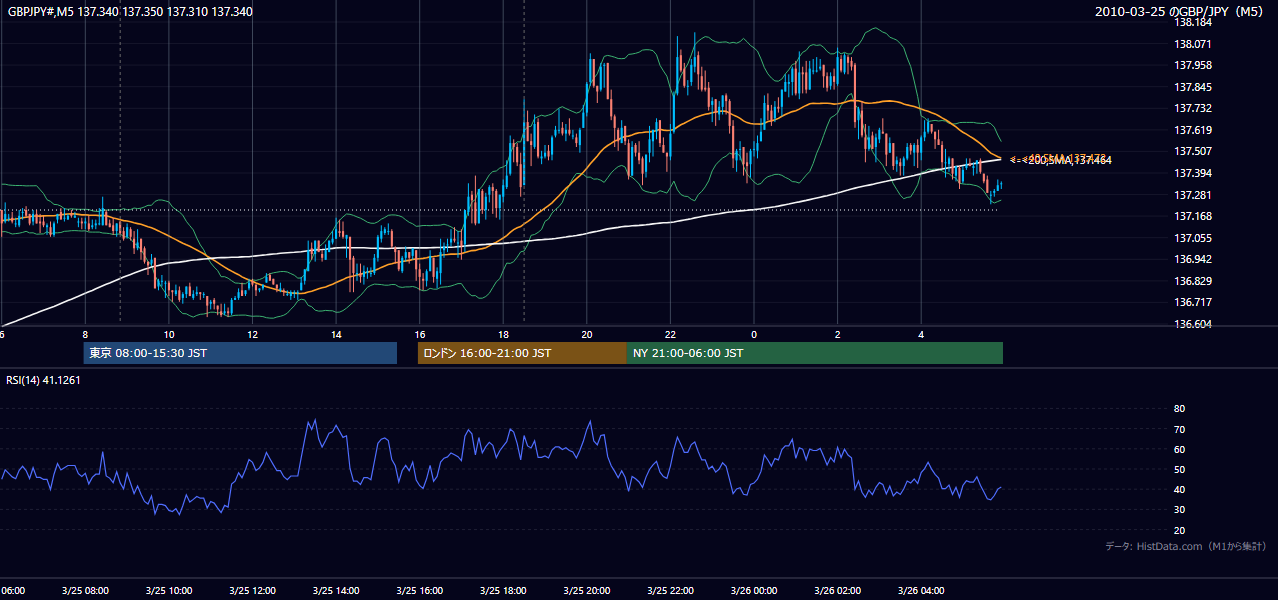The height and width of the screenshot is (600, 1278).
Task: Click the 137.055 price axis label
Action: click(x=1193, y=238)
